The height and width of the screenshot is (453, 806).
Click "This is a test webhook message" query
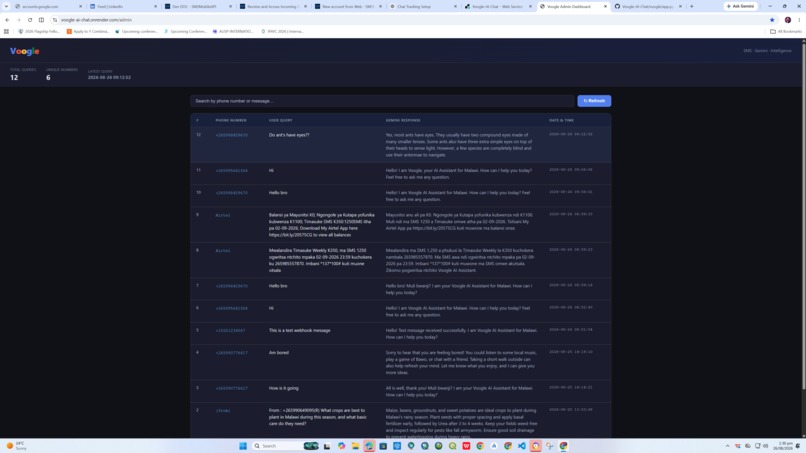click(300, 331)
